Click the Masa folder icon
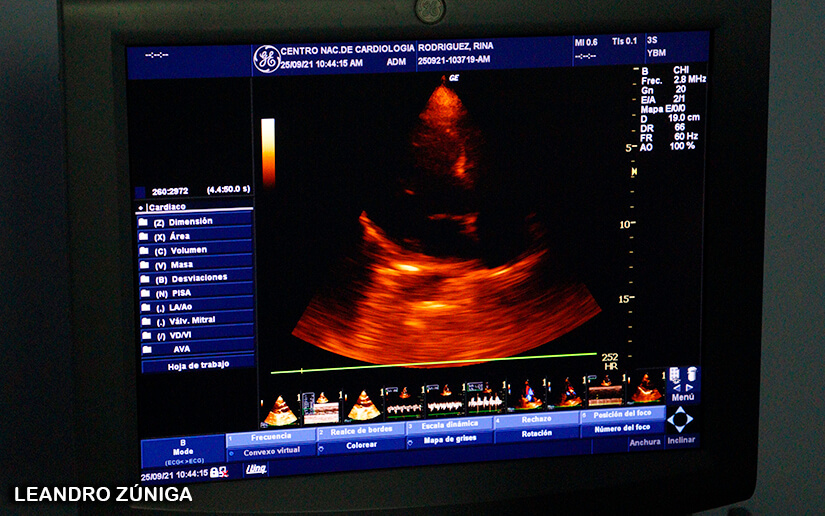Viewport: 825px width, 516px height. coord(144,265)
